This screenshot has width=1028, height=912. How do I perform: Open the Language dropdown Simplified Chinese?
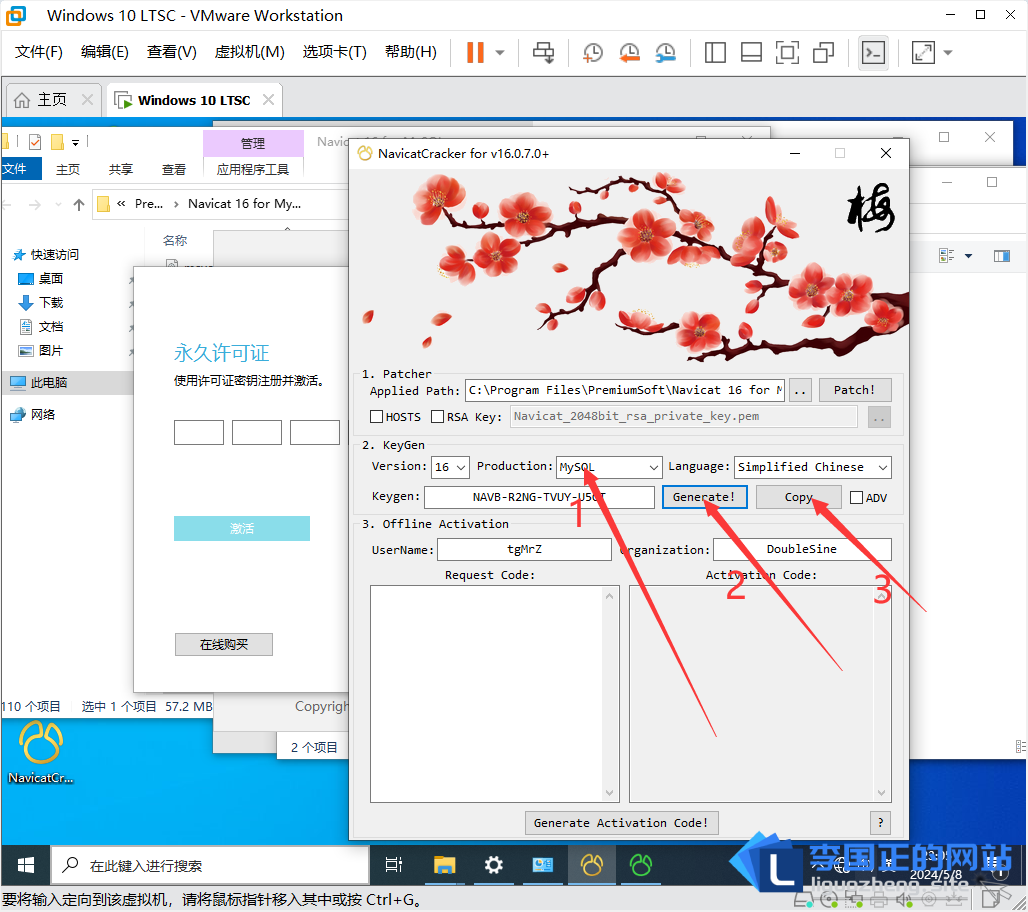tap(812, 467)
